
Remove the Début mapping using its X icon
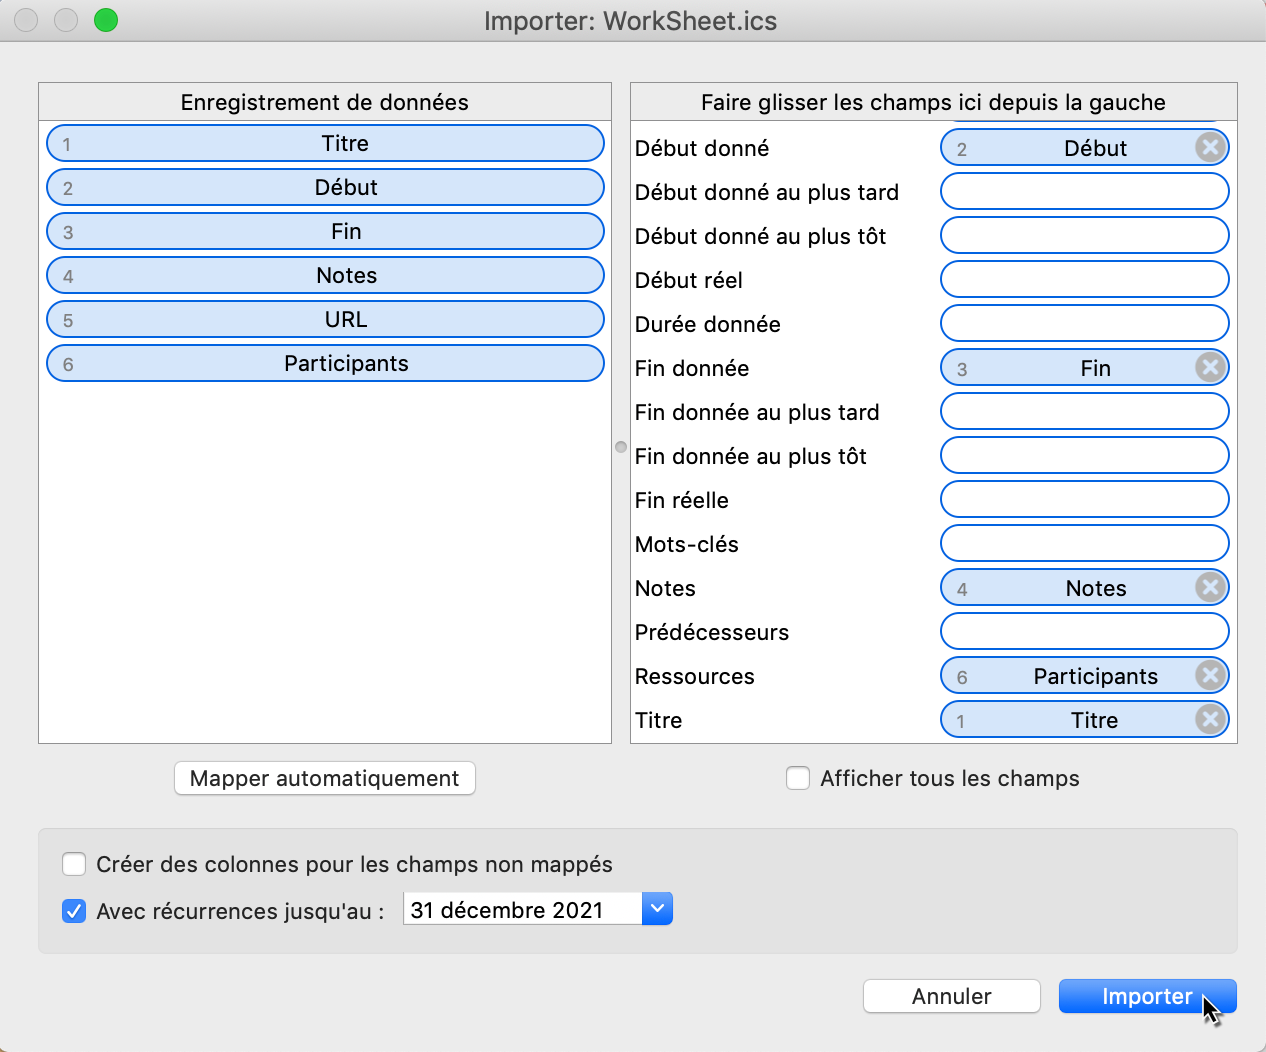pos(1210,147)
